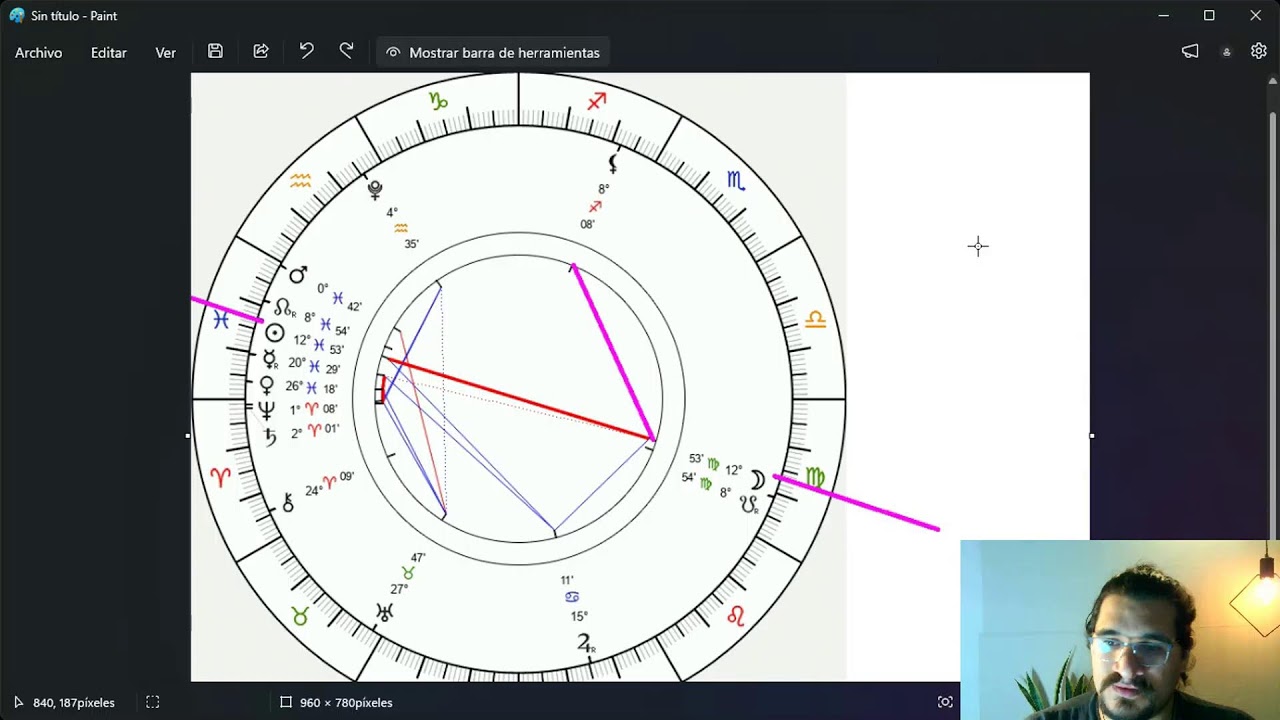Viewport: 1280px width, 720px height.
Task: Click the Sun symbol in the chart
Action: 275,334
